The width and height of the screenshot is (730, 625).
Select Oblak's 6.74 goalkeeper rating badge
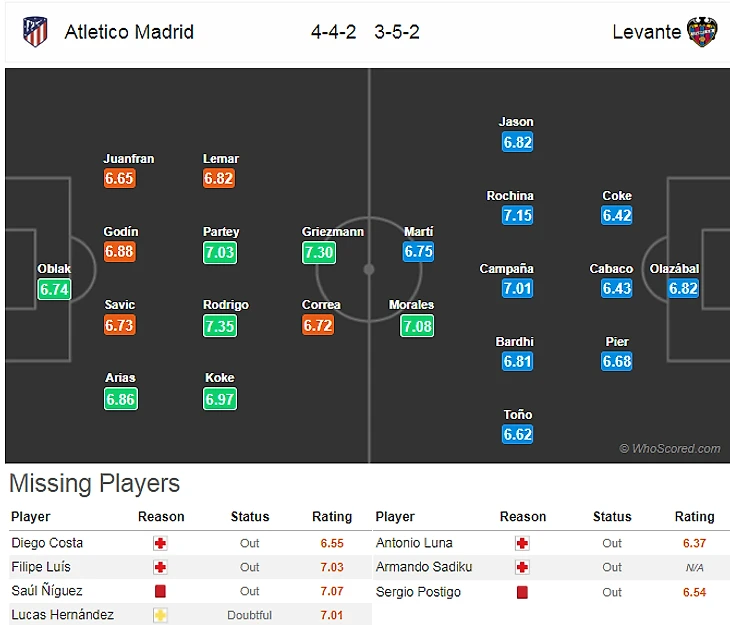click(x=54, y=289)
